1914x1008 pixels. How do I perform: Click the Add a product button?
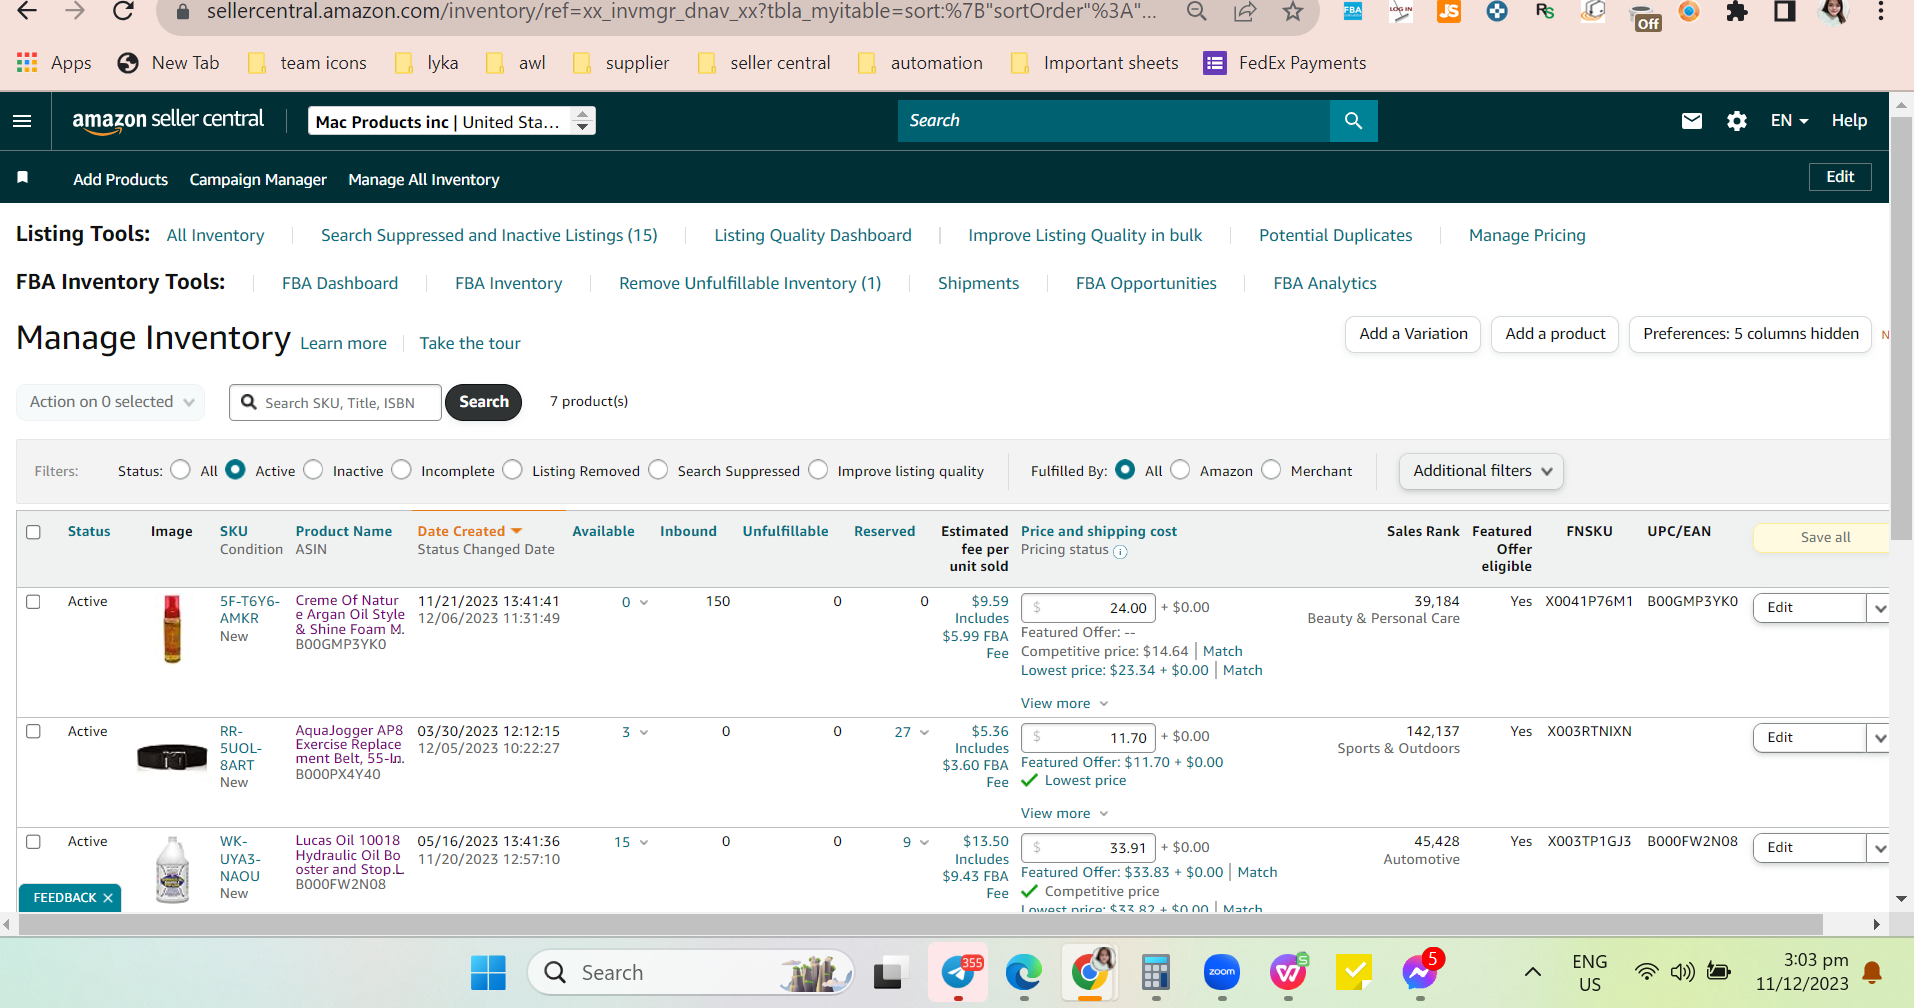(x=1555, y=334)
